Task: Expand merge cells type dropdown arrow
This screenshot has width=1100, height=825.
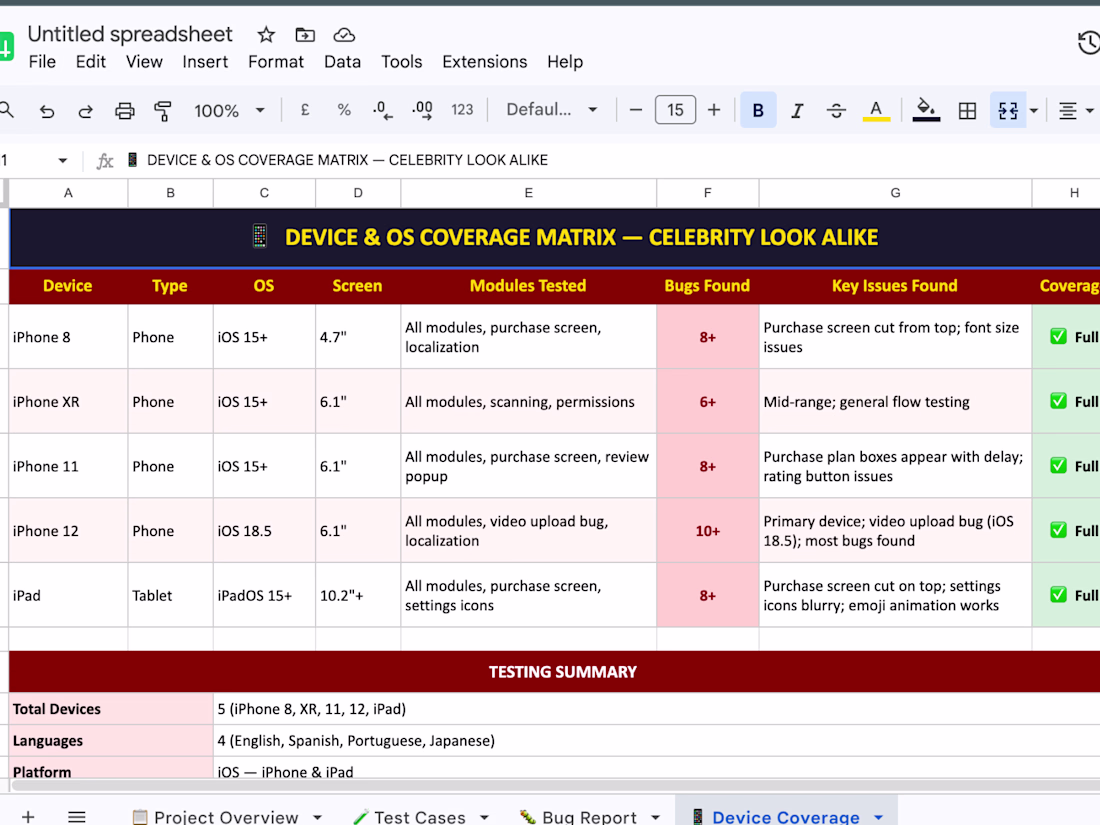Action: [x=1034, y=111]
